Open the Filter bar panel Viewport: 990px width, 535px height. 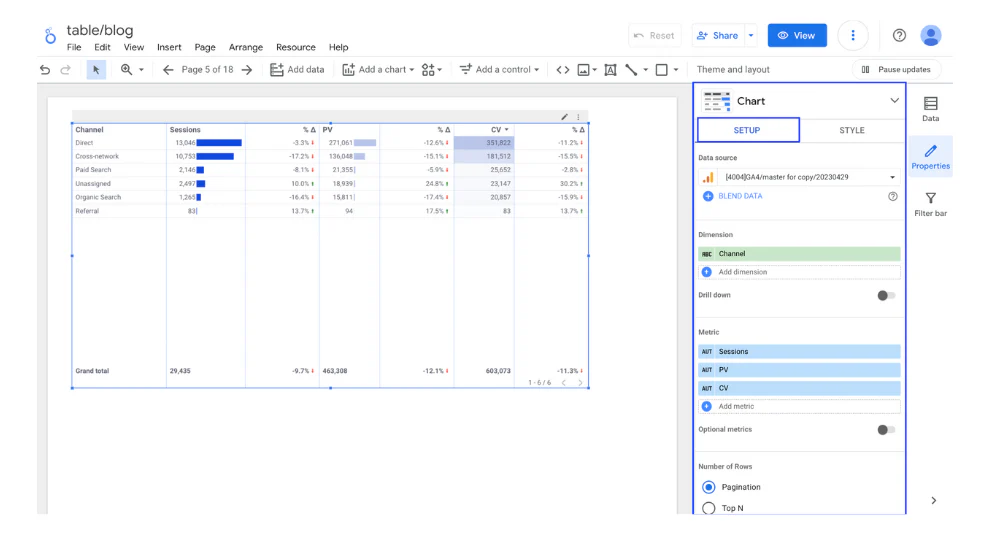coord(931,205)
